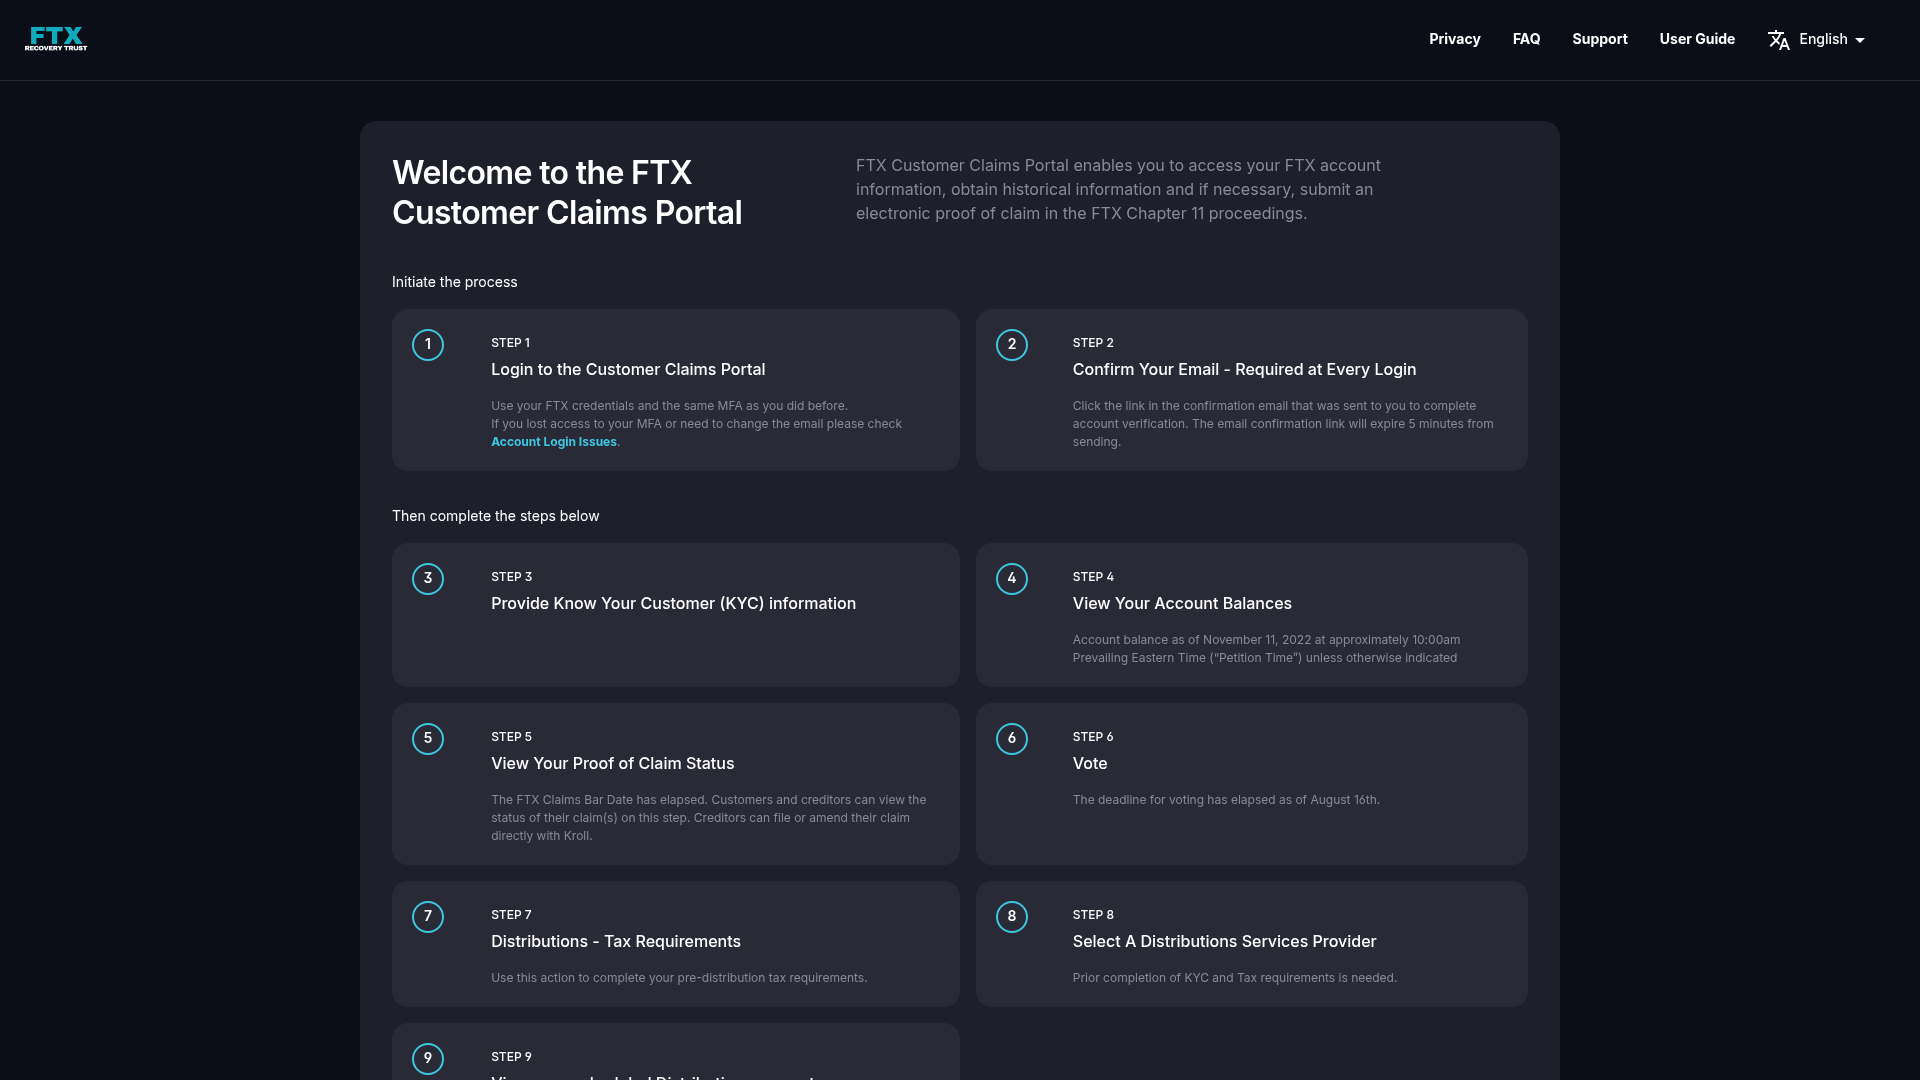This screenshot has width=1920, height=1080.
Task: Follow the Account Login Issues link
Action: pos(553,442)
